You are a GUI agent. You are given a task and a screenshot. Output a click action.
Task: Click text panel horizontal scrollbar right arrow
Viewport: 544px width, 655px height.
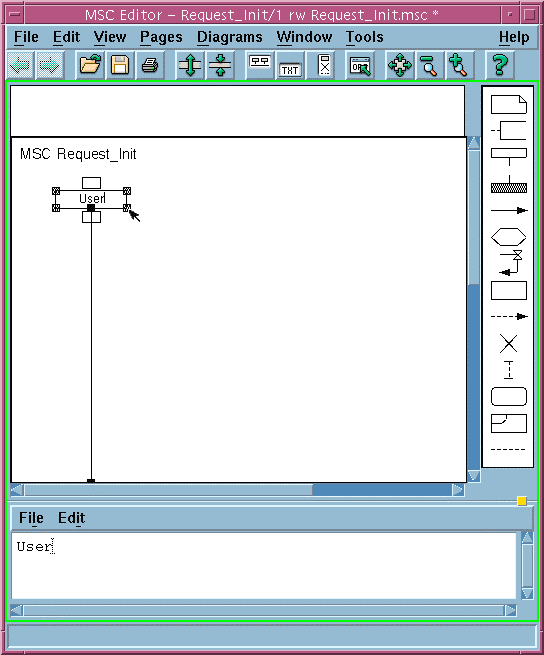(x=511, y=610)
